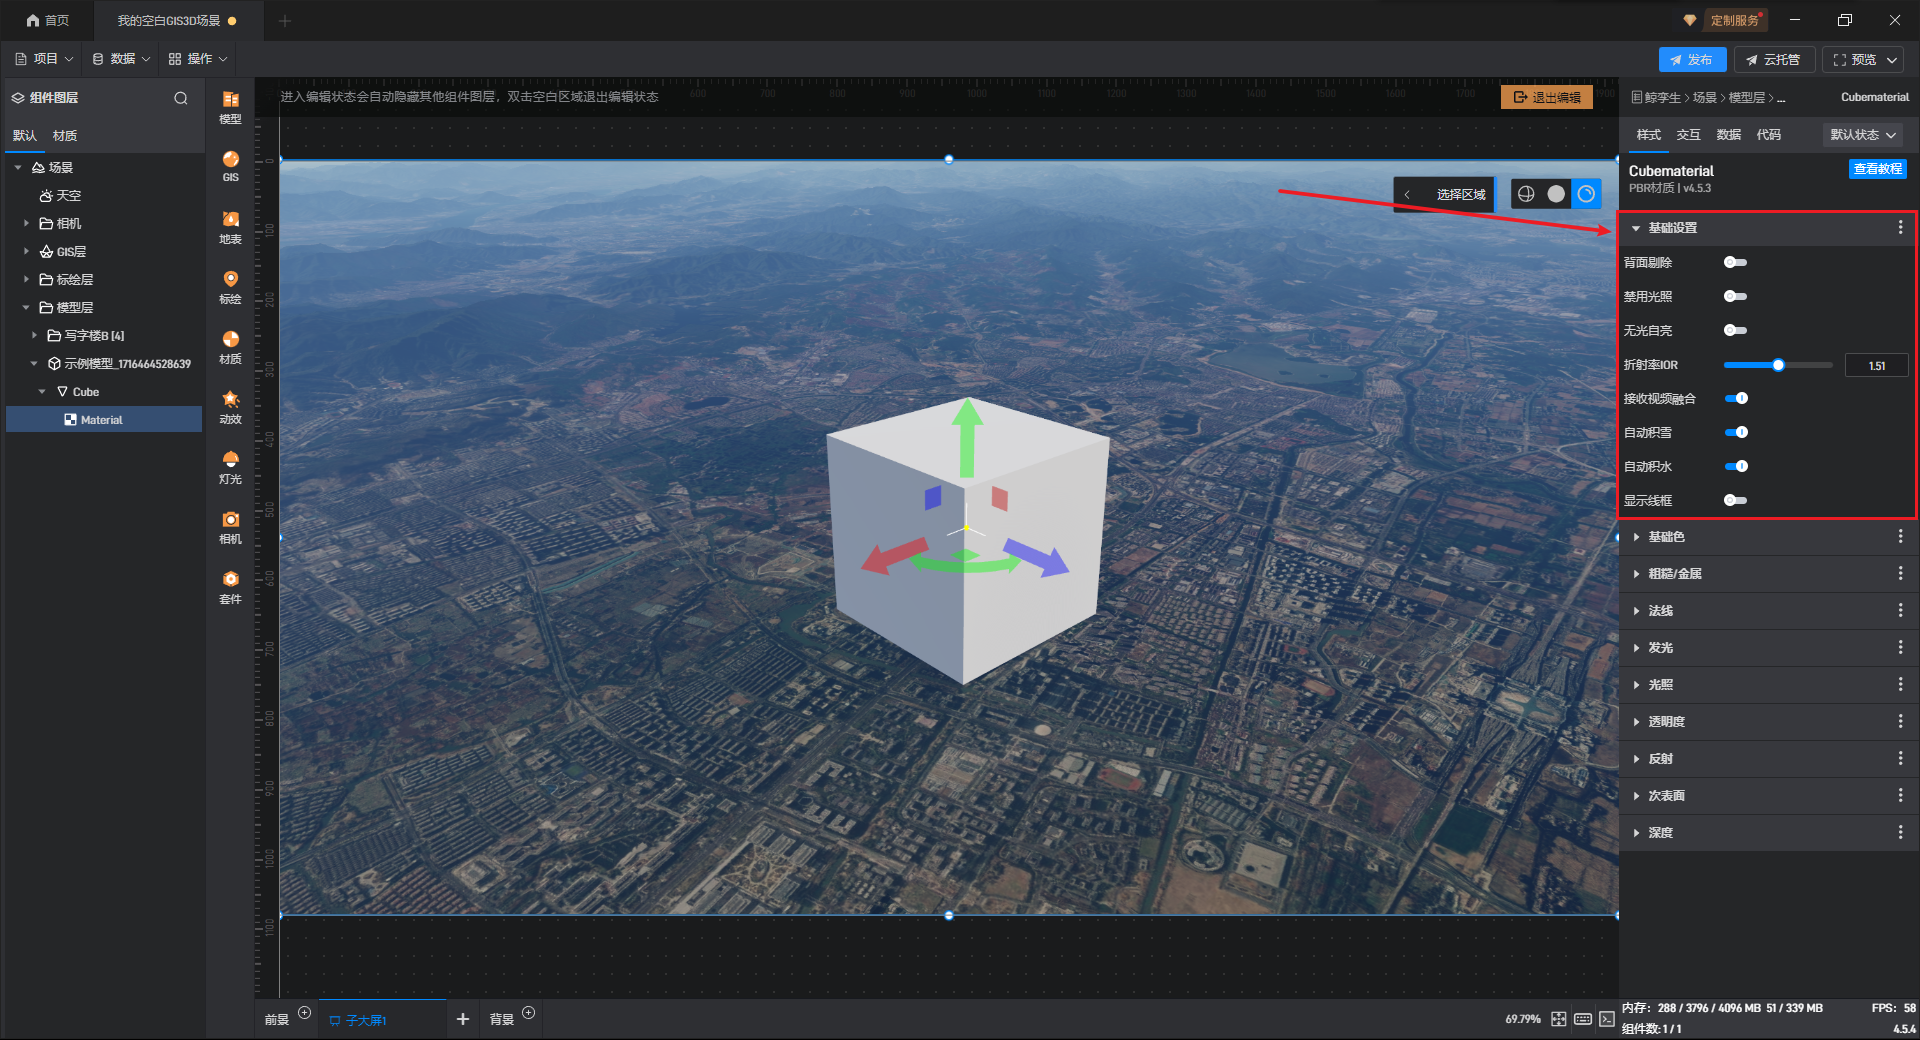
Task: Open the 默认状态 state dropdown
Action: (x=1863, y=135)
